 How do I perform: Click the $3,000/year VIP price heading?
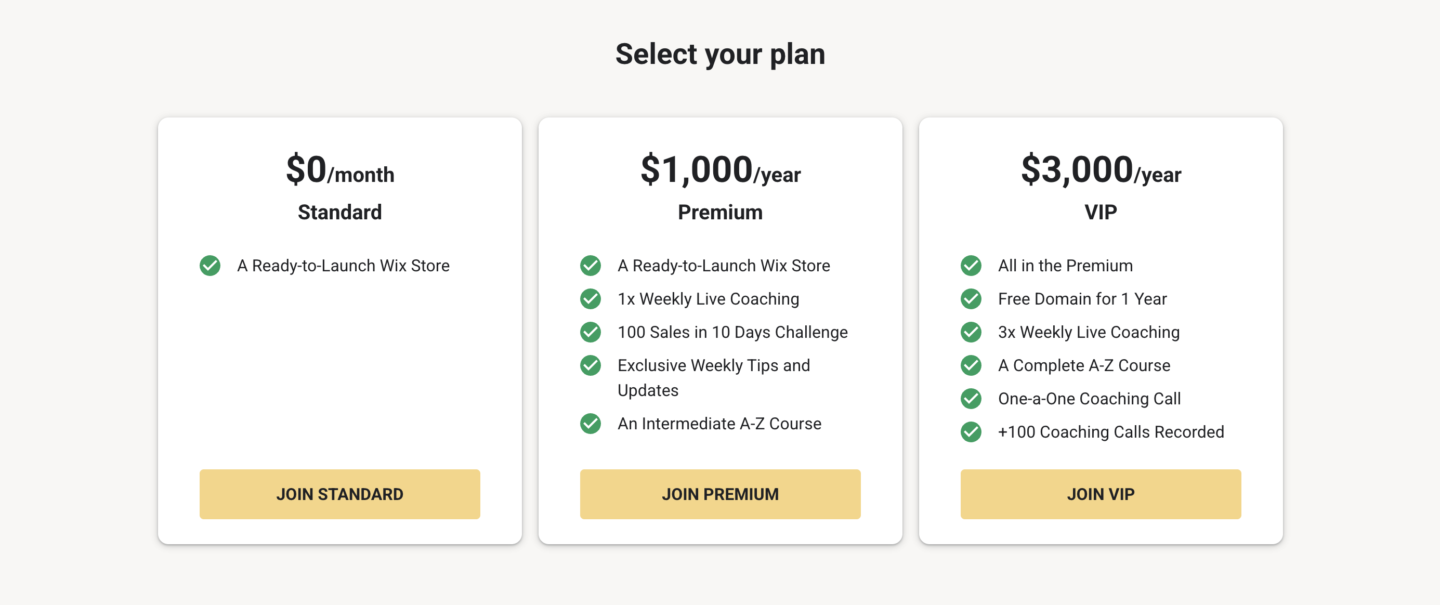1100,171
